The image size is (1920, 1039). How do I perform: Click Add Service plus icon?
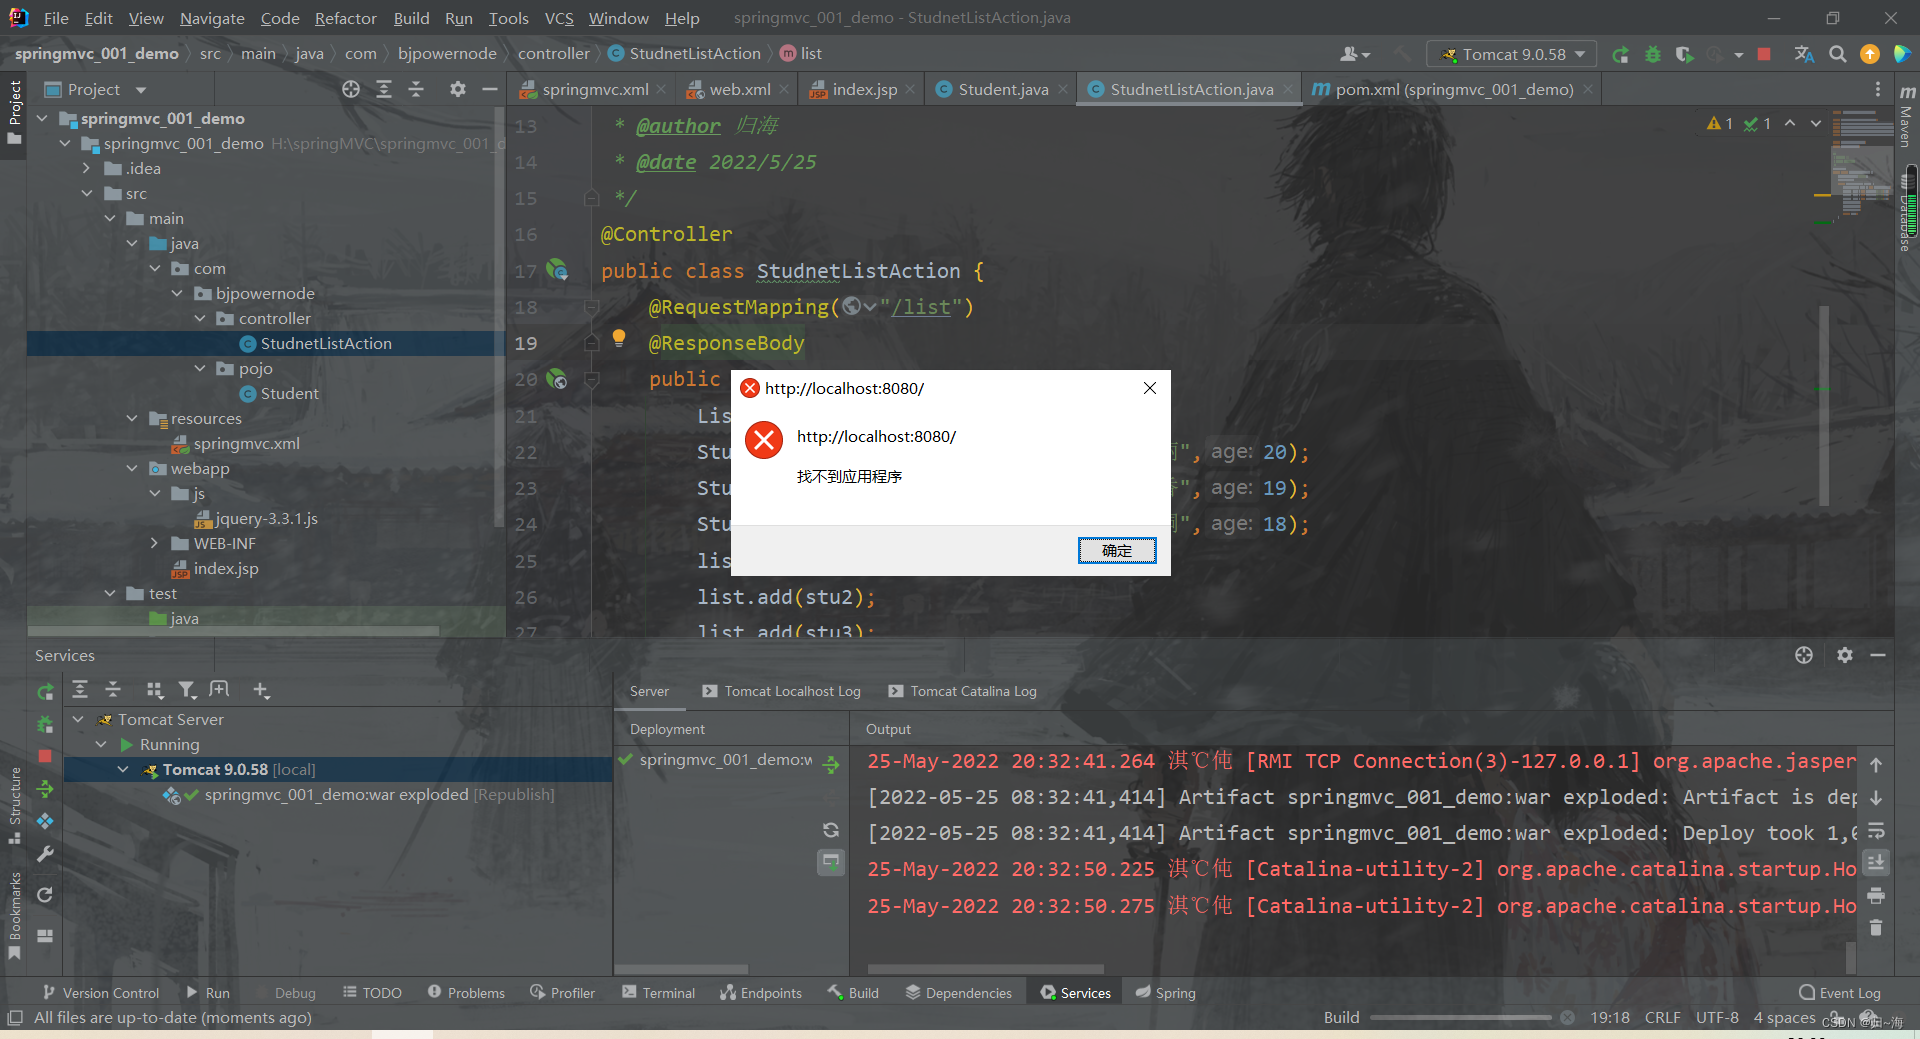point(261,690)
